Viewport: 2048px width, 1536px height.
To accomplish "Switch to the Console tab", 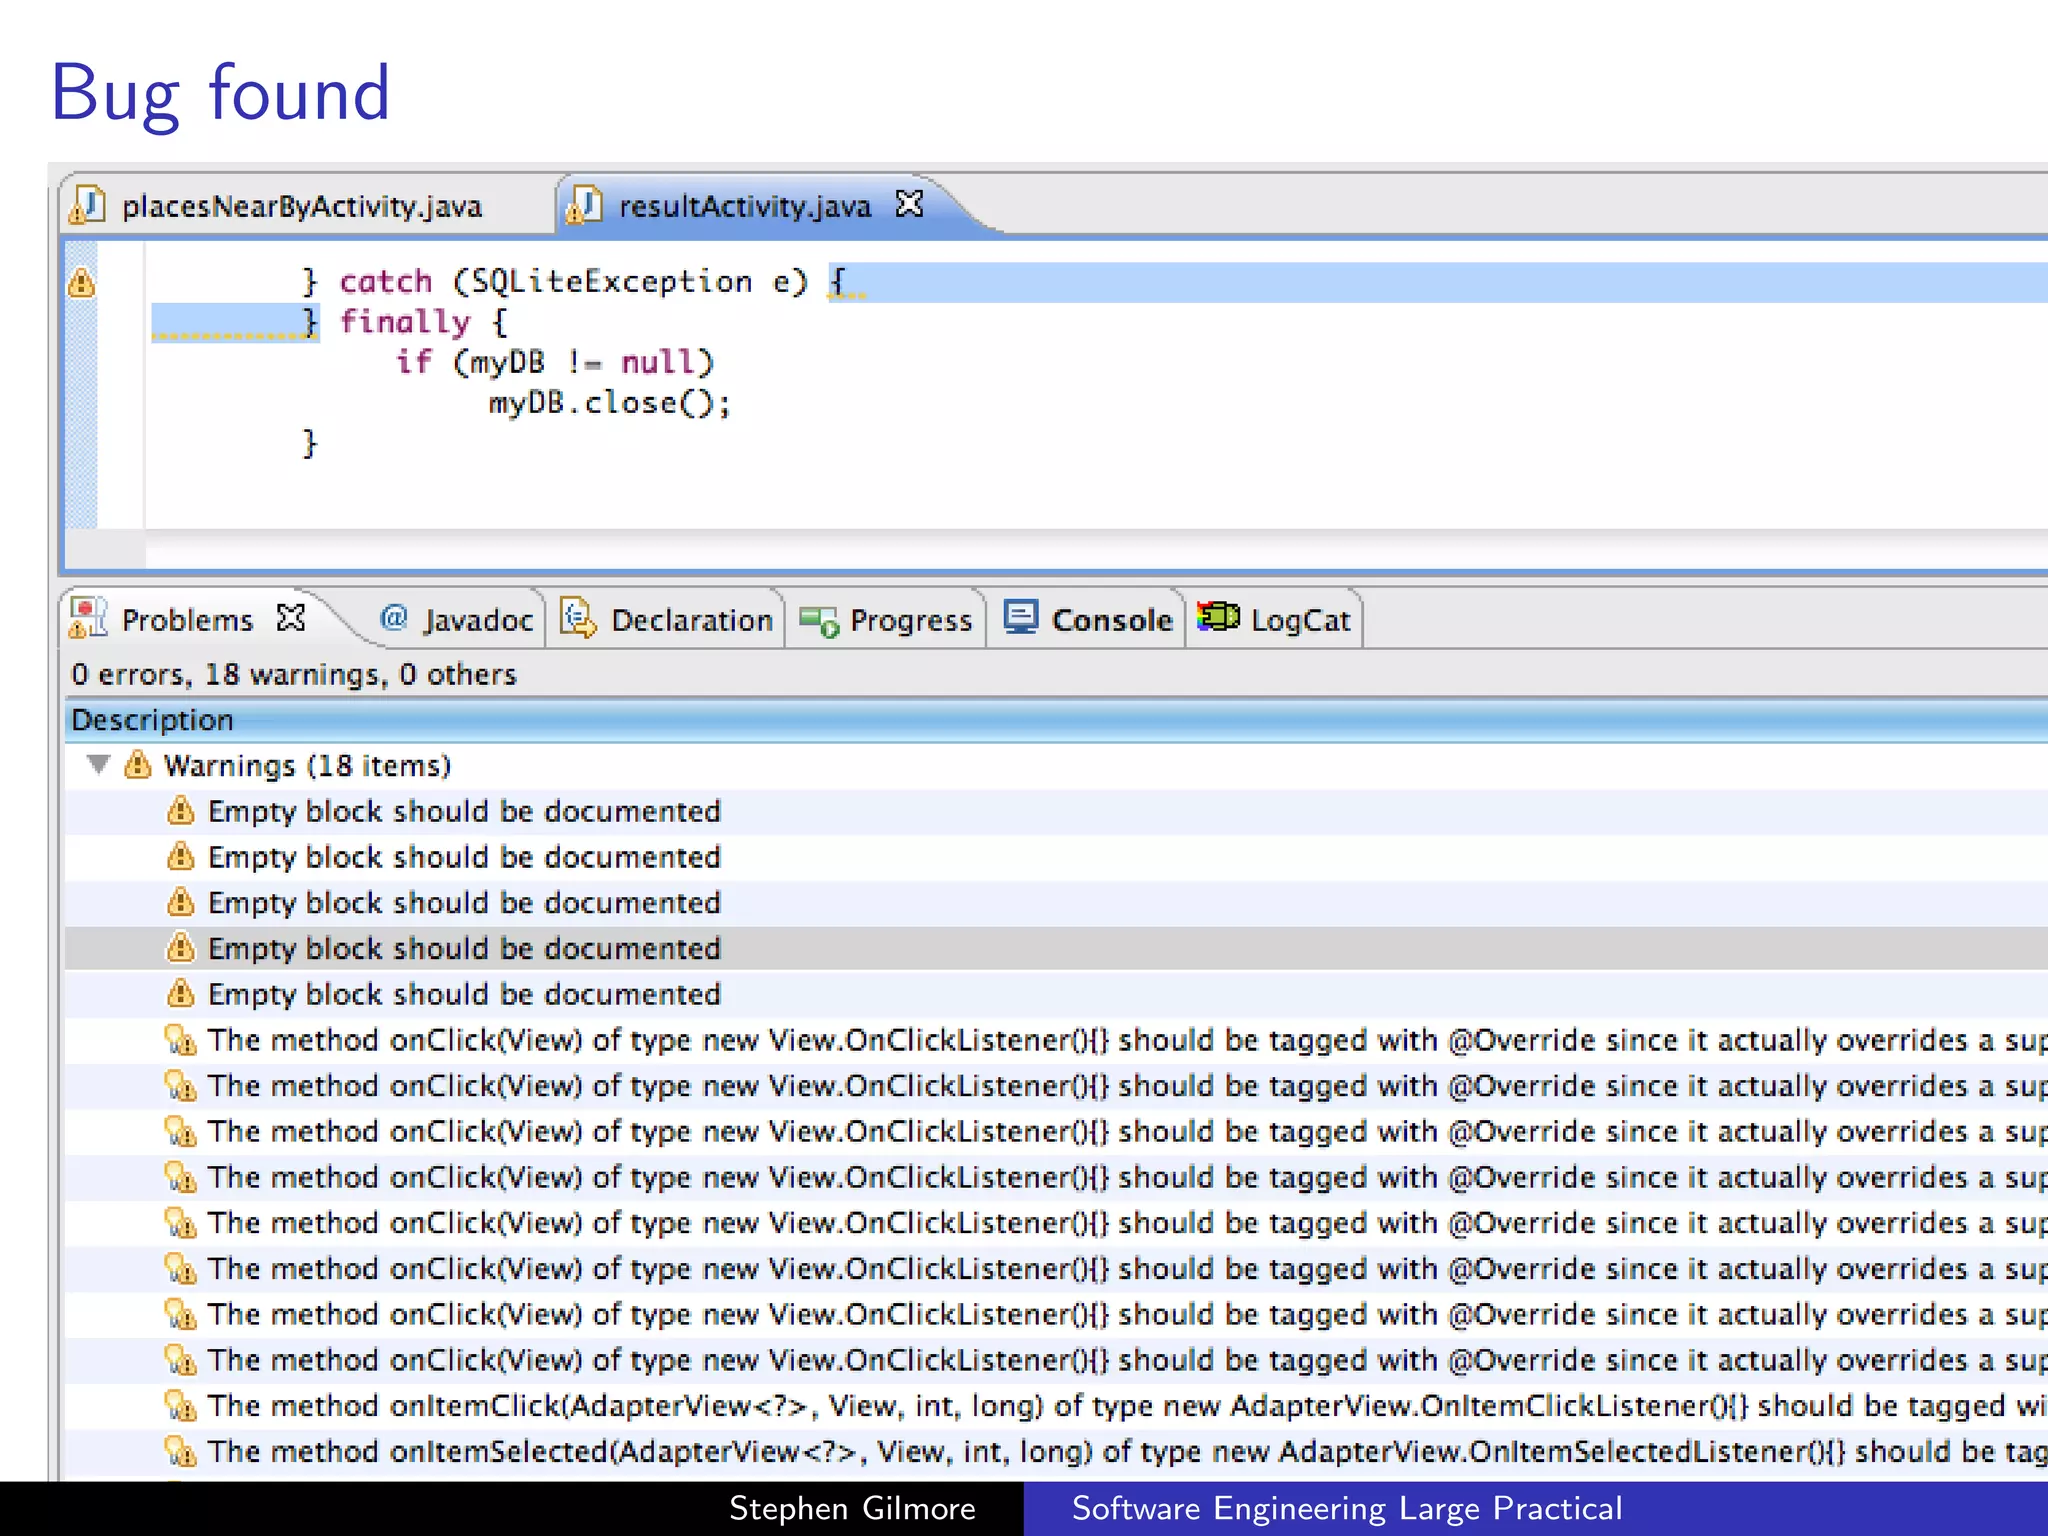I will tap(1088, 620).
